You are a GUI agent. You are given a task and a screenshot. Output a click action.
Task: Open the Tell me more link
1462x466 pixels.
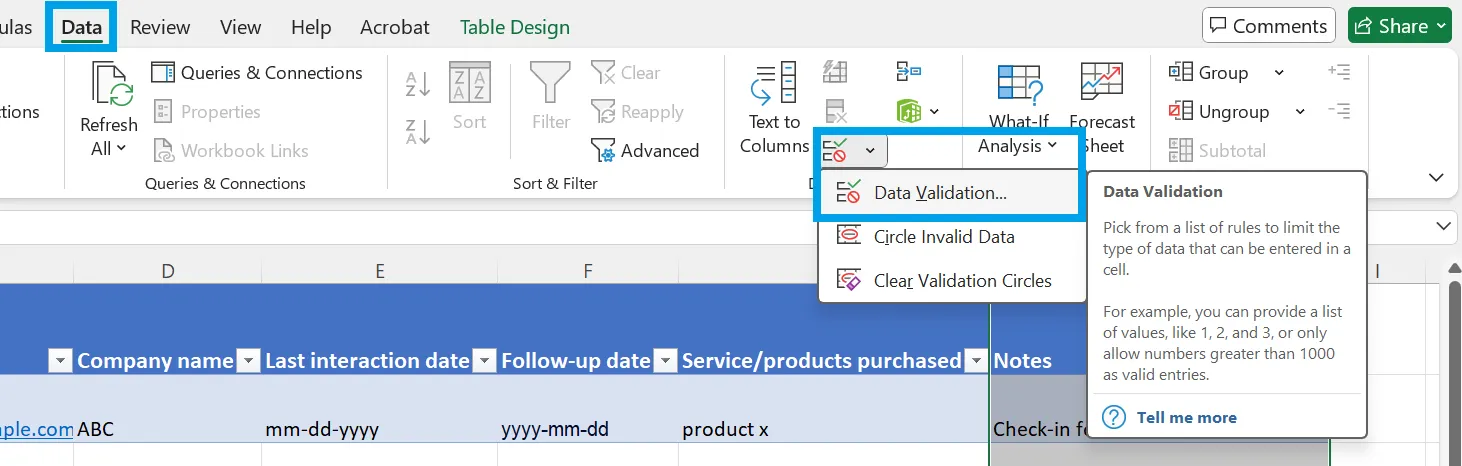point(1186,417)
